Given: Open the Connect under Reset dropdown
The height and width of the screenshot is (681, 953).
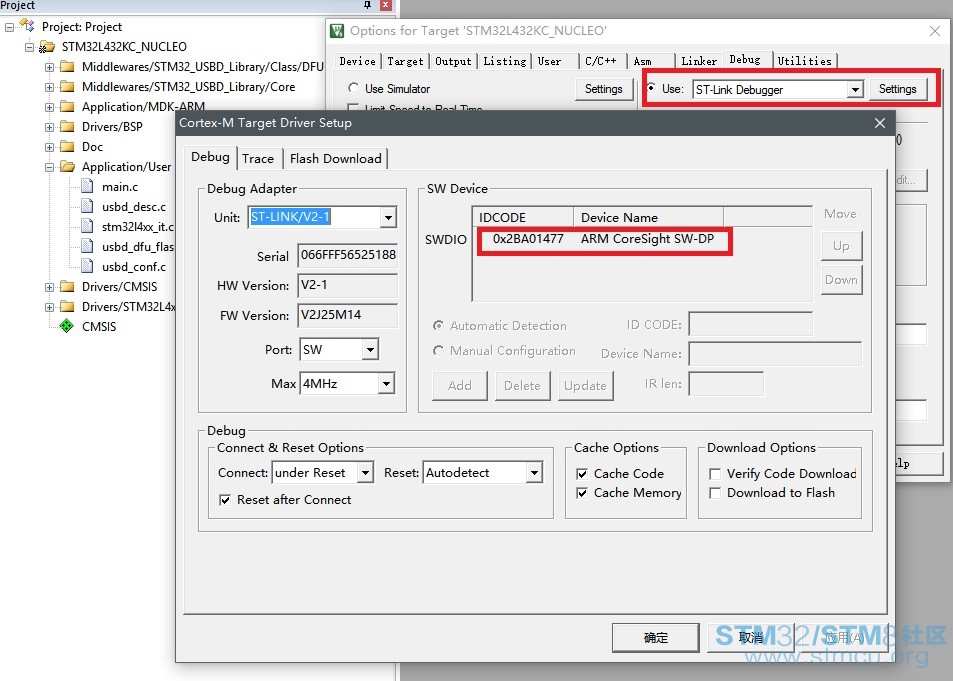Looking at the screenshot, I should (365, 472).
